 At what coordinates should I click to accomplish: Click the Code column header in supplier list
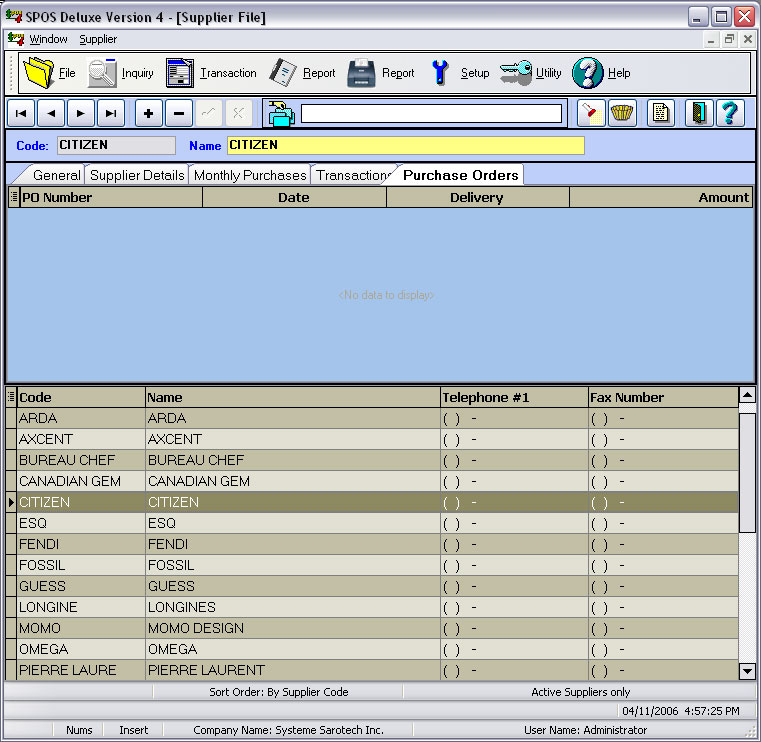81,397
